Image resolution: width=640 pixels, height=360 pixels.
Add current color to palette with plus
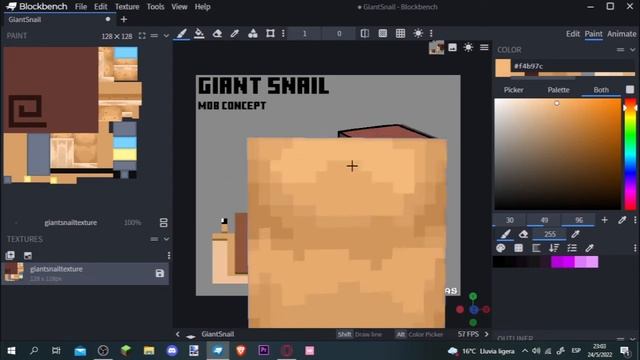coord(604,220)
